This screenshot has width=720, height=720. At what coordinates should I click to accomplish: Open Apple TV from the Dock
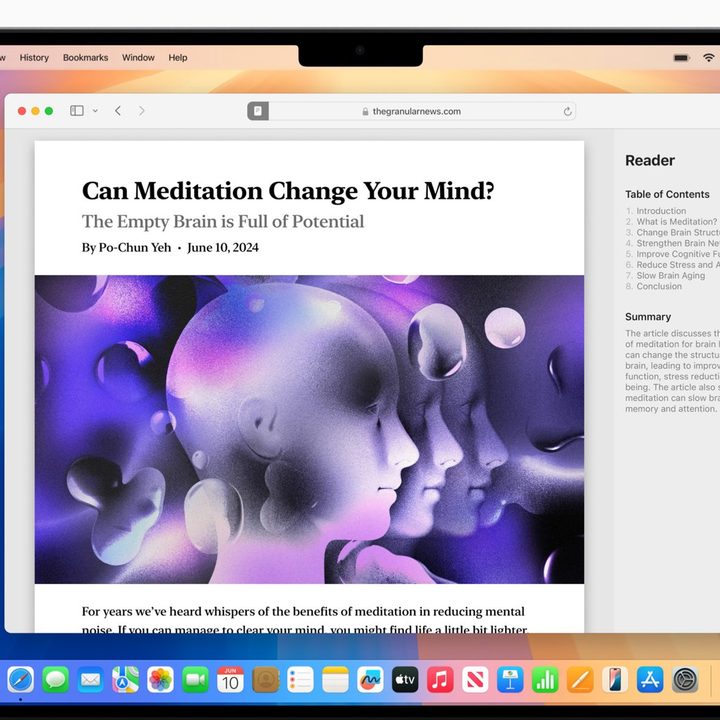(x=405, y=680)
